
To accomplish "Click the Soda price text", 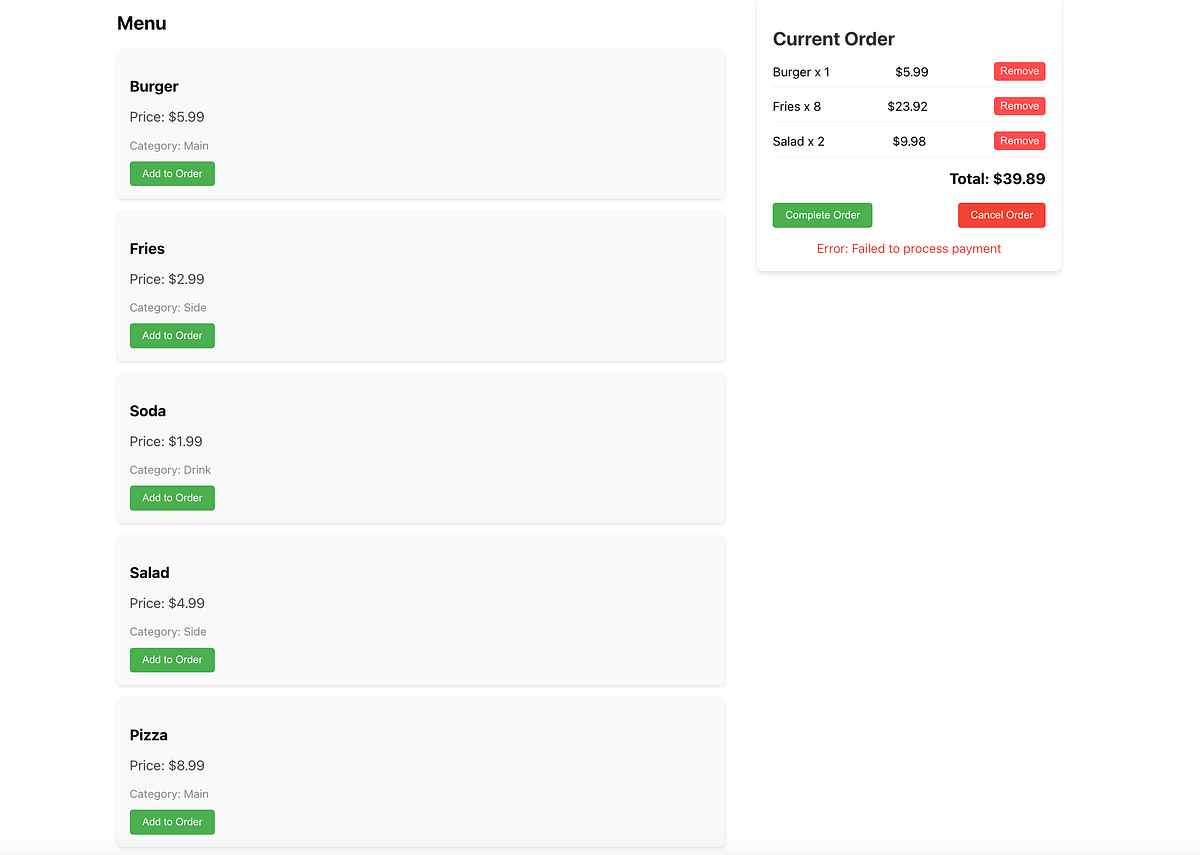I will 165,441.
